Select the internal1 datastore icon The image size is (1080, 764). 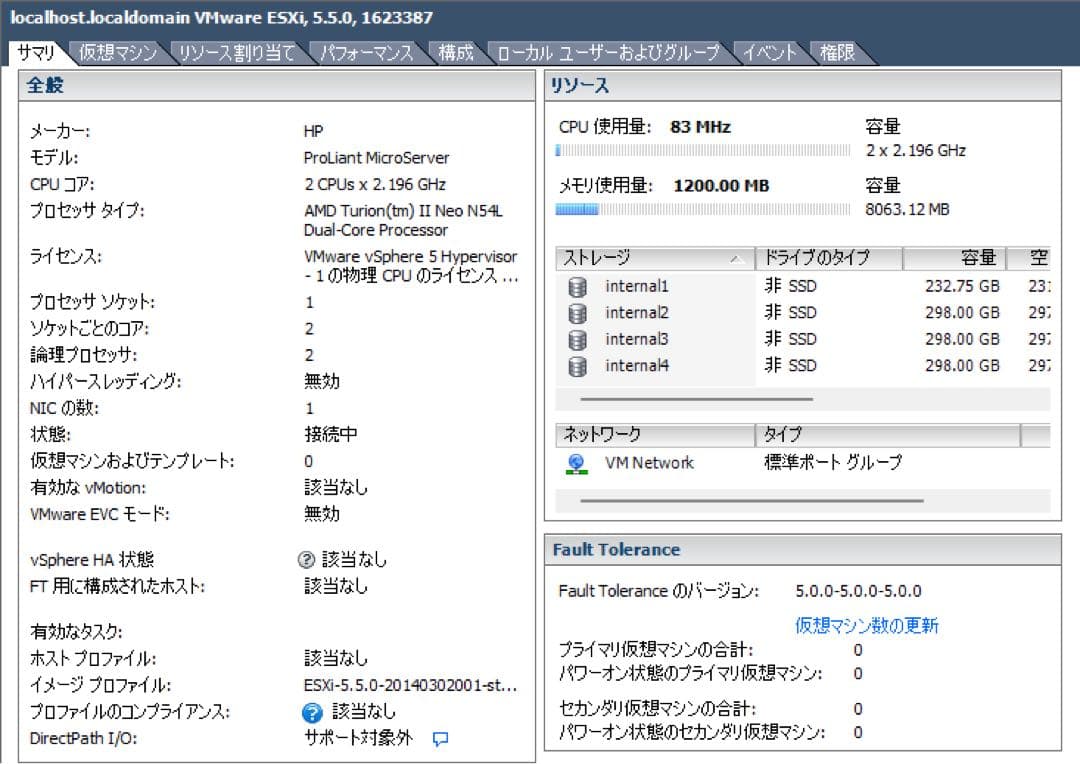[x=579, y=289]
